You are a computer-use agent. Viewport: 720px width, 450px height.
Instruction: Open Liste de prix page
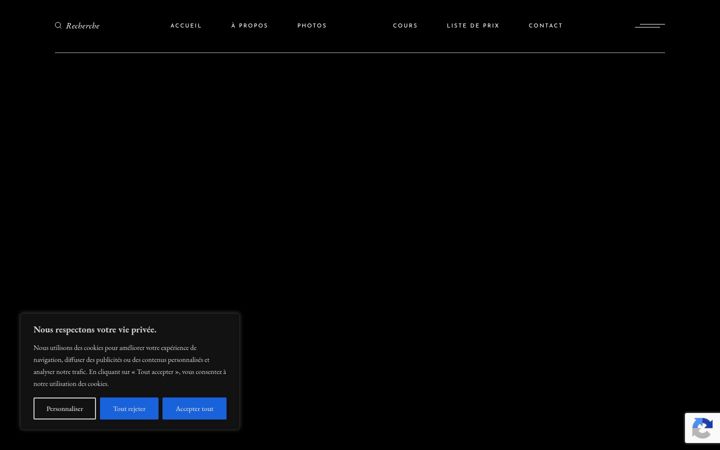coord(473,26)
